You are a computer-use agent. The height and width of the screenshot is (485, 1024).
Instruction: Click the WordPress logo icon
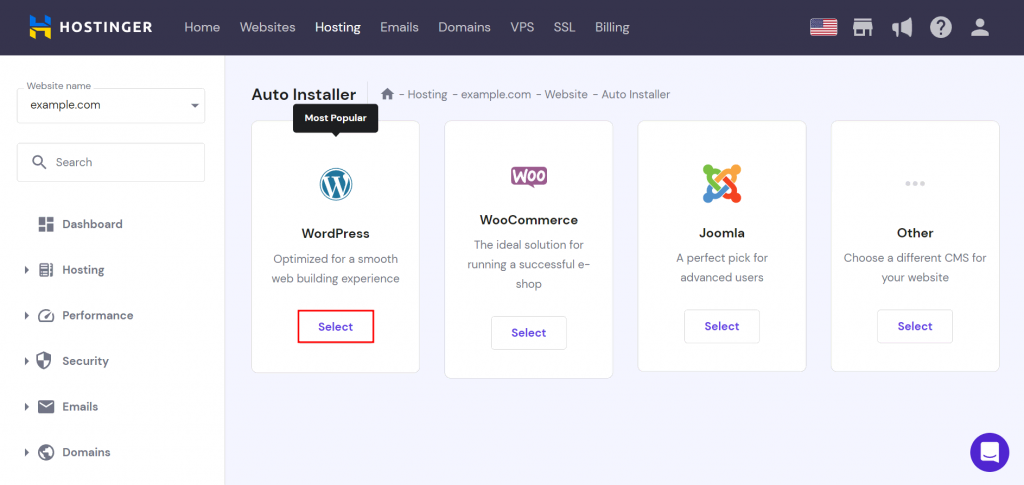pos(336,184)
